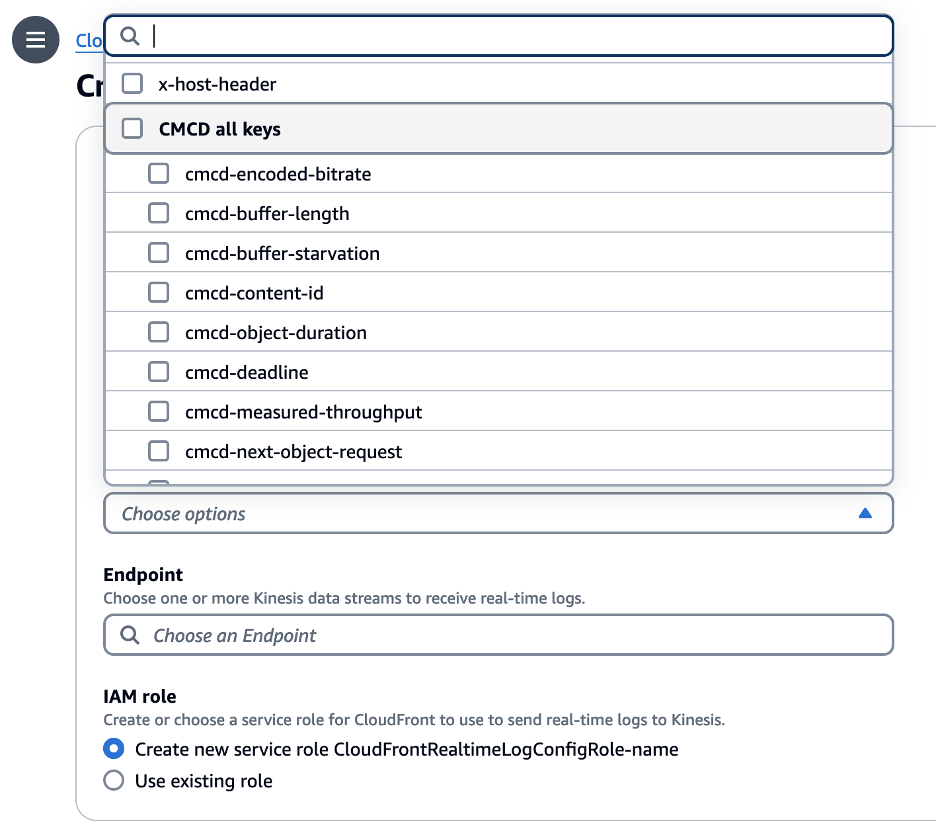This screenshot has height=834, width=936.
Task: Check the x-host-header checkbox
Action: pos(132,84)
